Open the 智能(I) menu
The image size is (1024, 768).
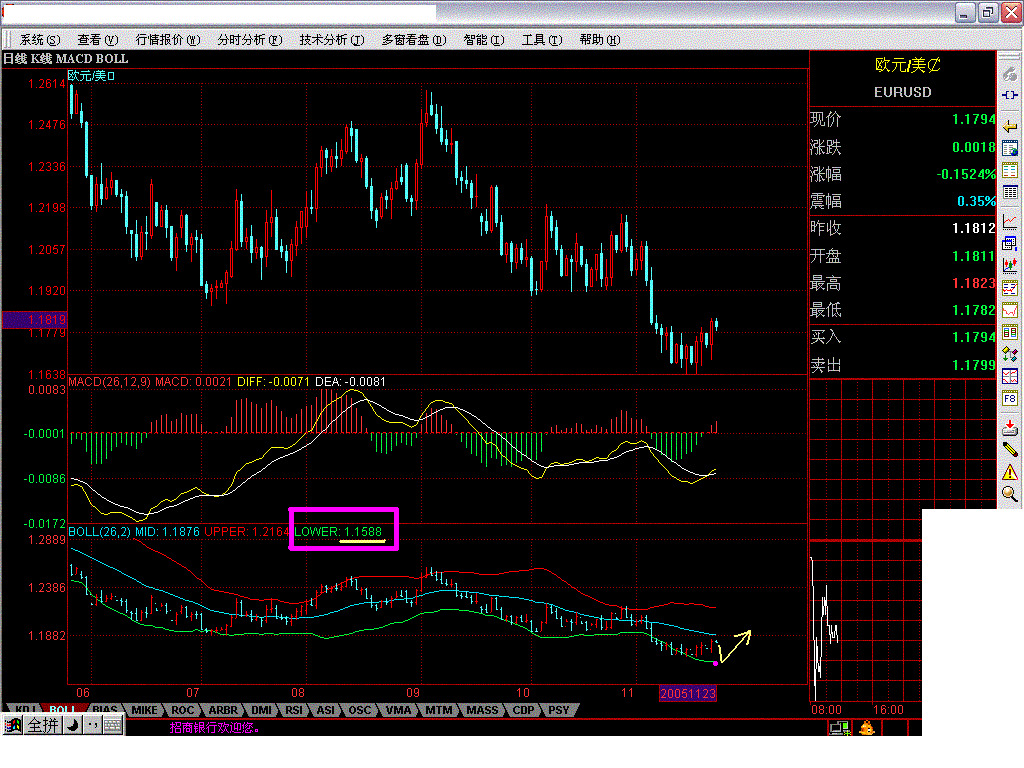[x=484, y=40]
